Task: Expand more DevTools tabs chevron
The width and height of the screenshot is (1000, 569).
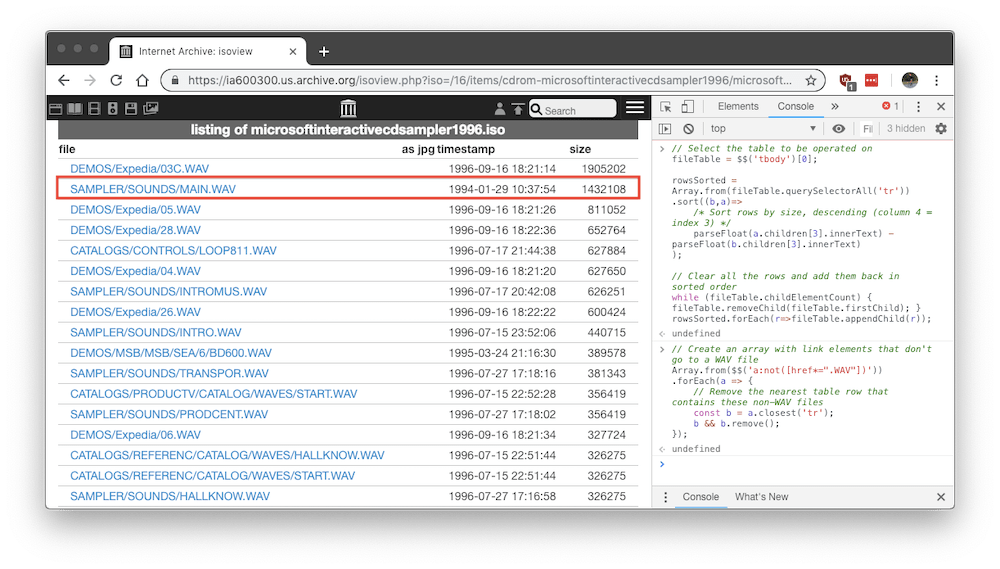Action: pyautogui.click(x=835, y=107)
